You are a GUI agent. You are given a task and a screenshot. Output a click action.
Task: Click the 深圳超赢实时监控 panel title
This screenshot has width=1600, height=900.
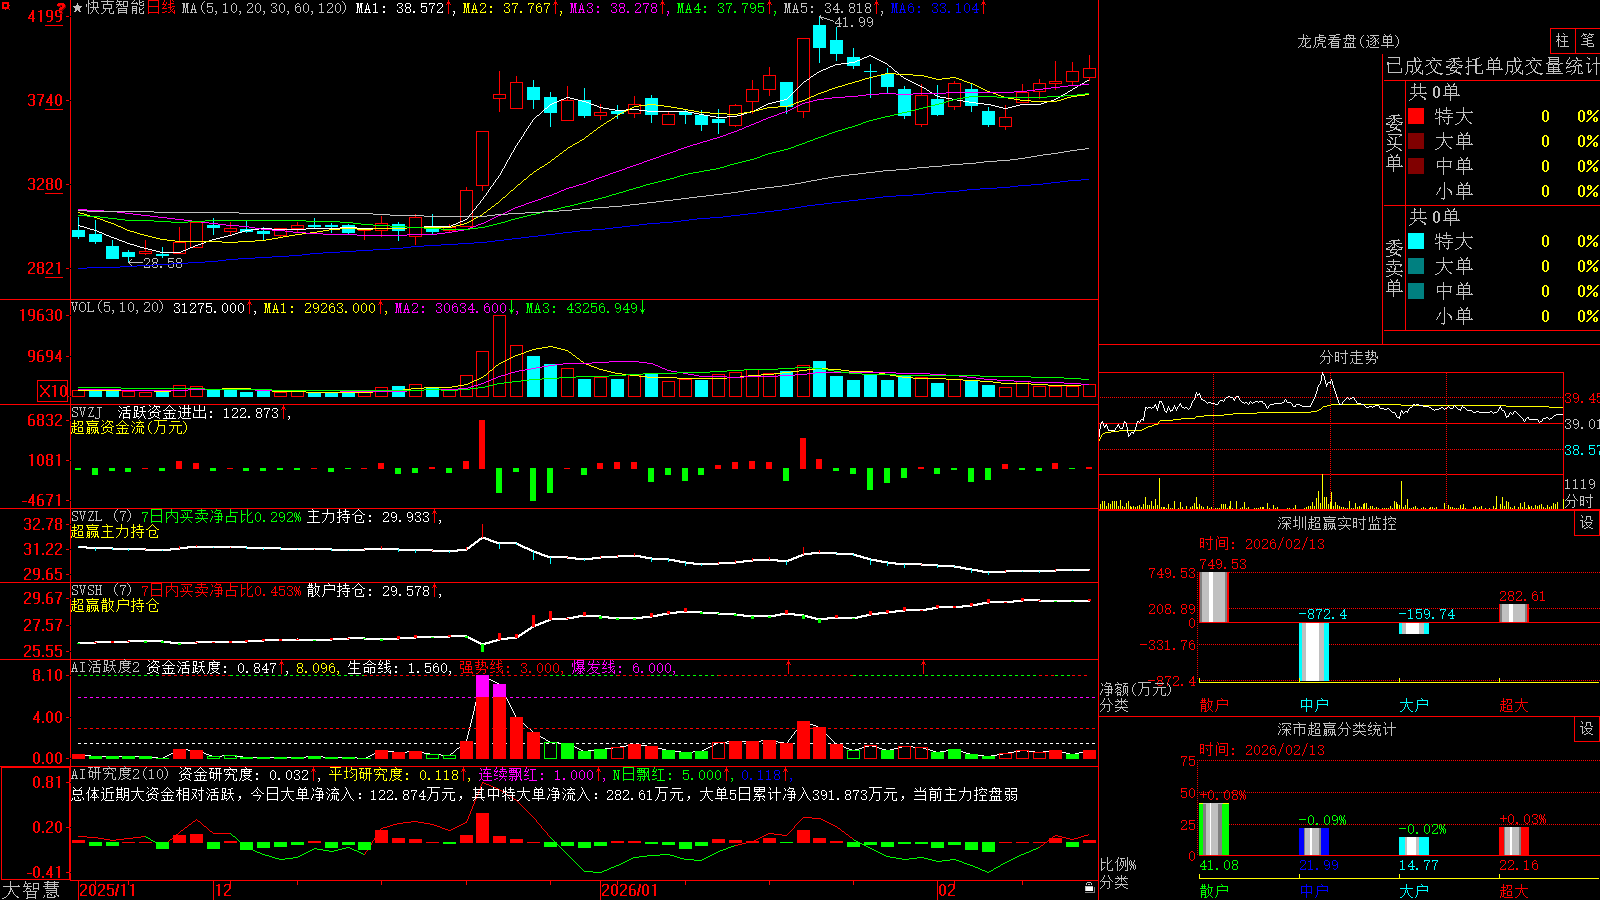[x=1337, y=523]
